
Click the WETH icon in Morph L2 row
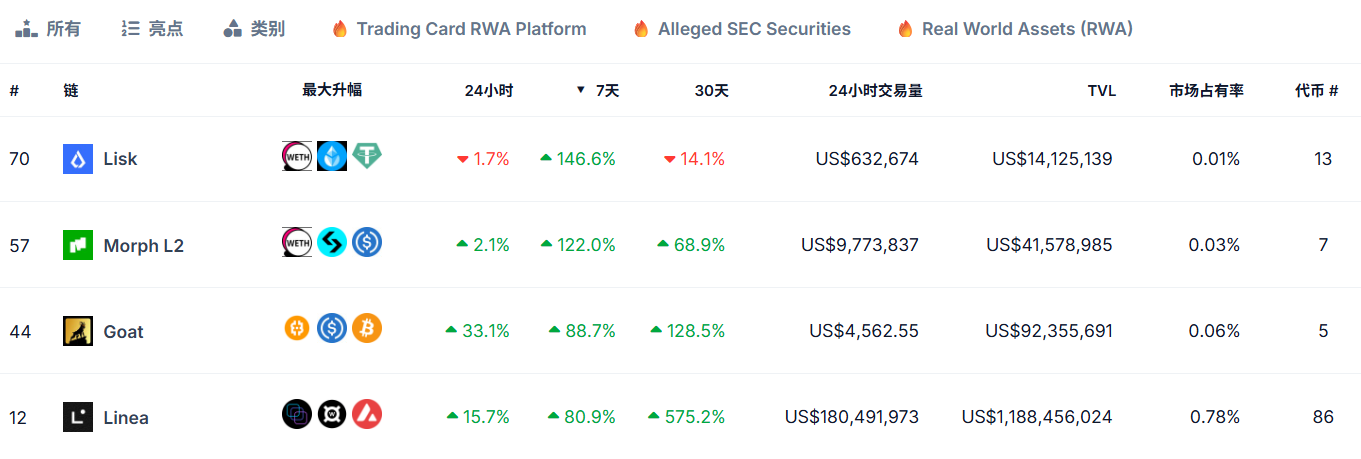tap(297, 242)
